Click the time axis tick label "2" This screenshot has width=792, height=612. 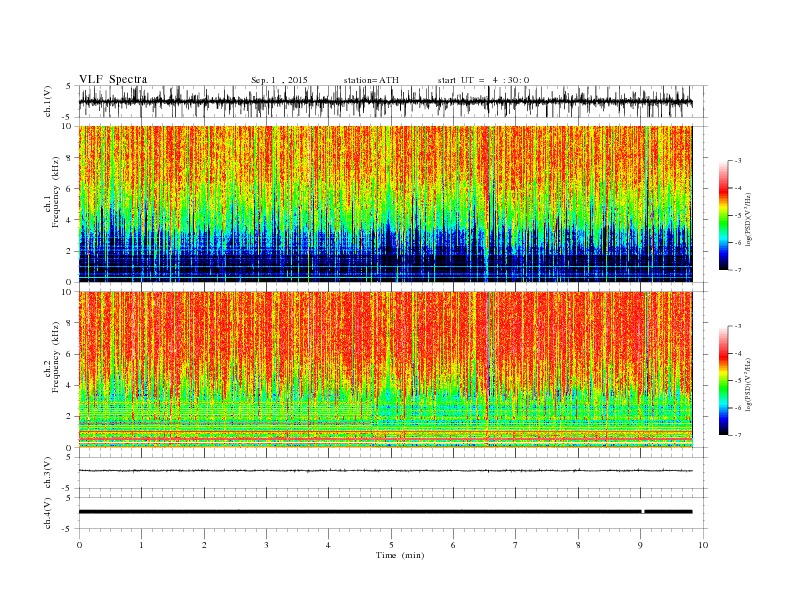pyautogui.click(x=204, y=545)
